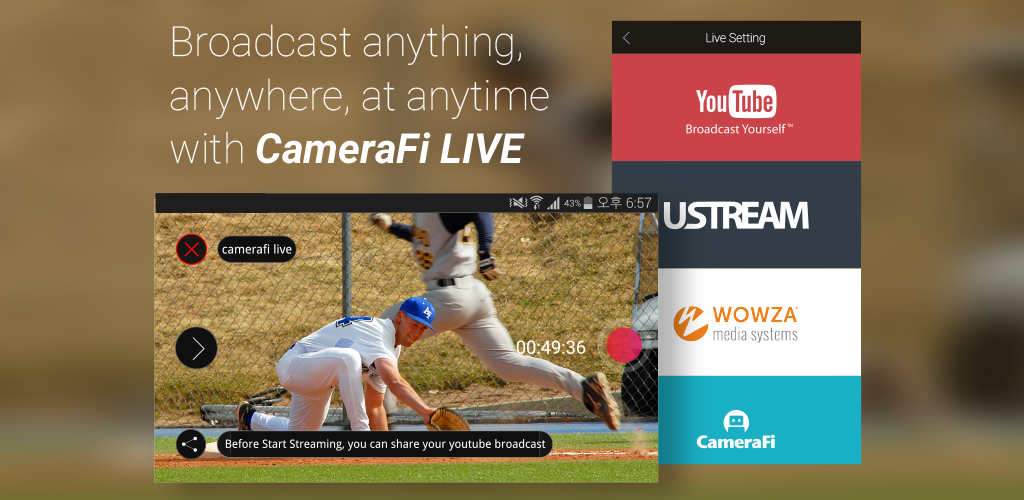Screen dimensions: 1024x500
Task: Click the 'Live Setting' header title
Action: pyautogui.click(x=735, y=38)
